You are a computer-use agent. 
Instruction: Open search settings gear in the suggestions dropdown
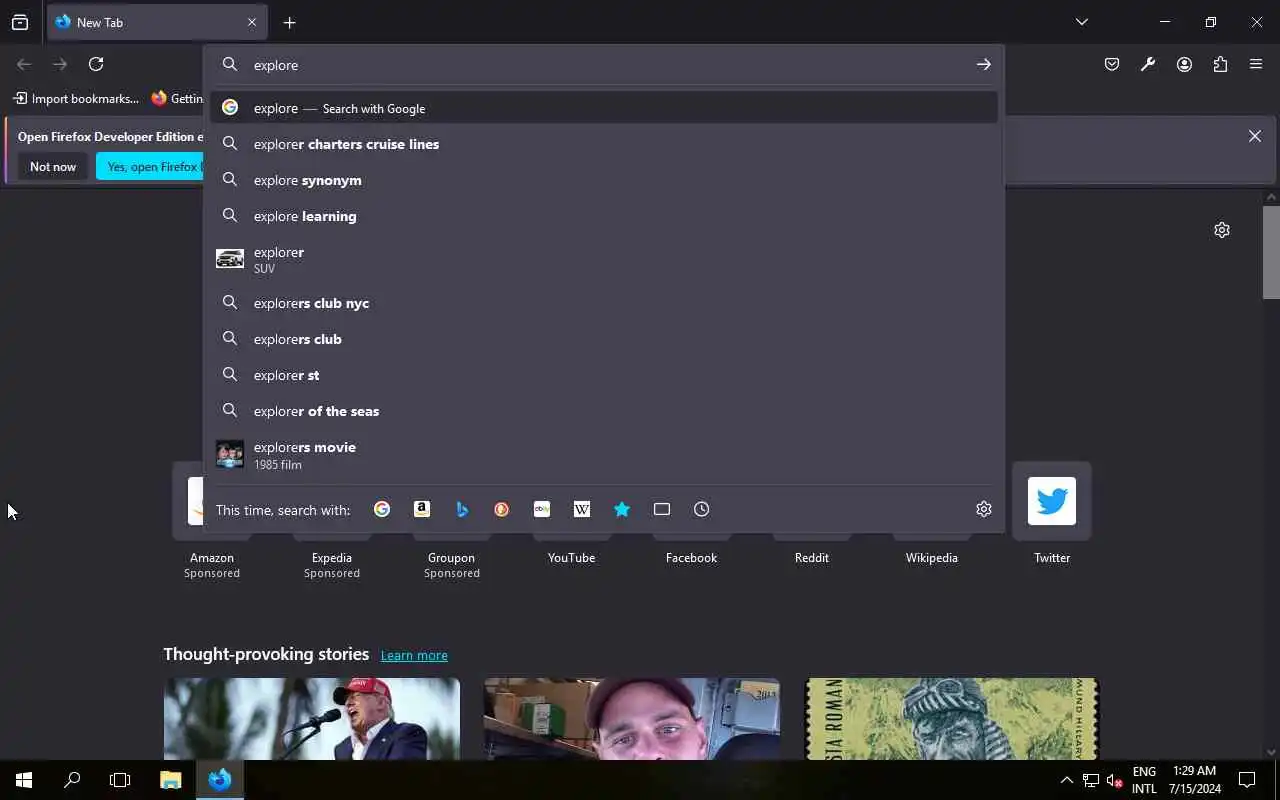point(984,509)
